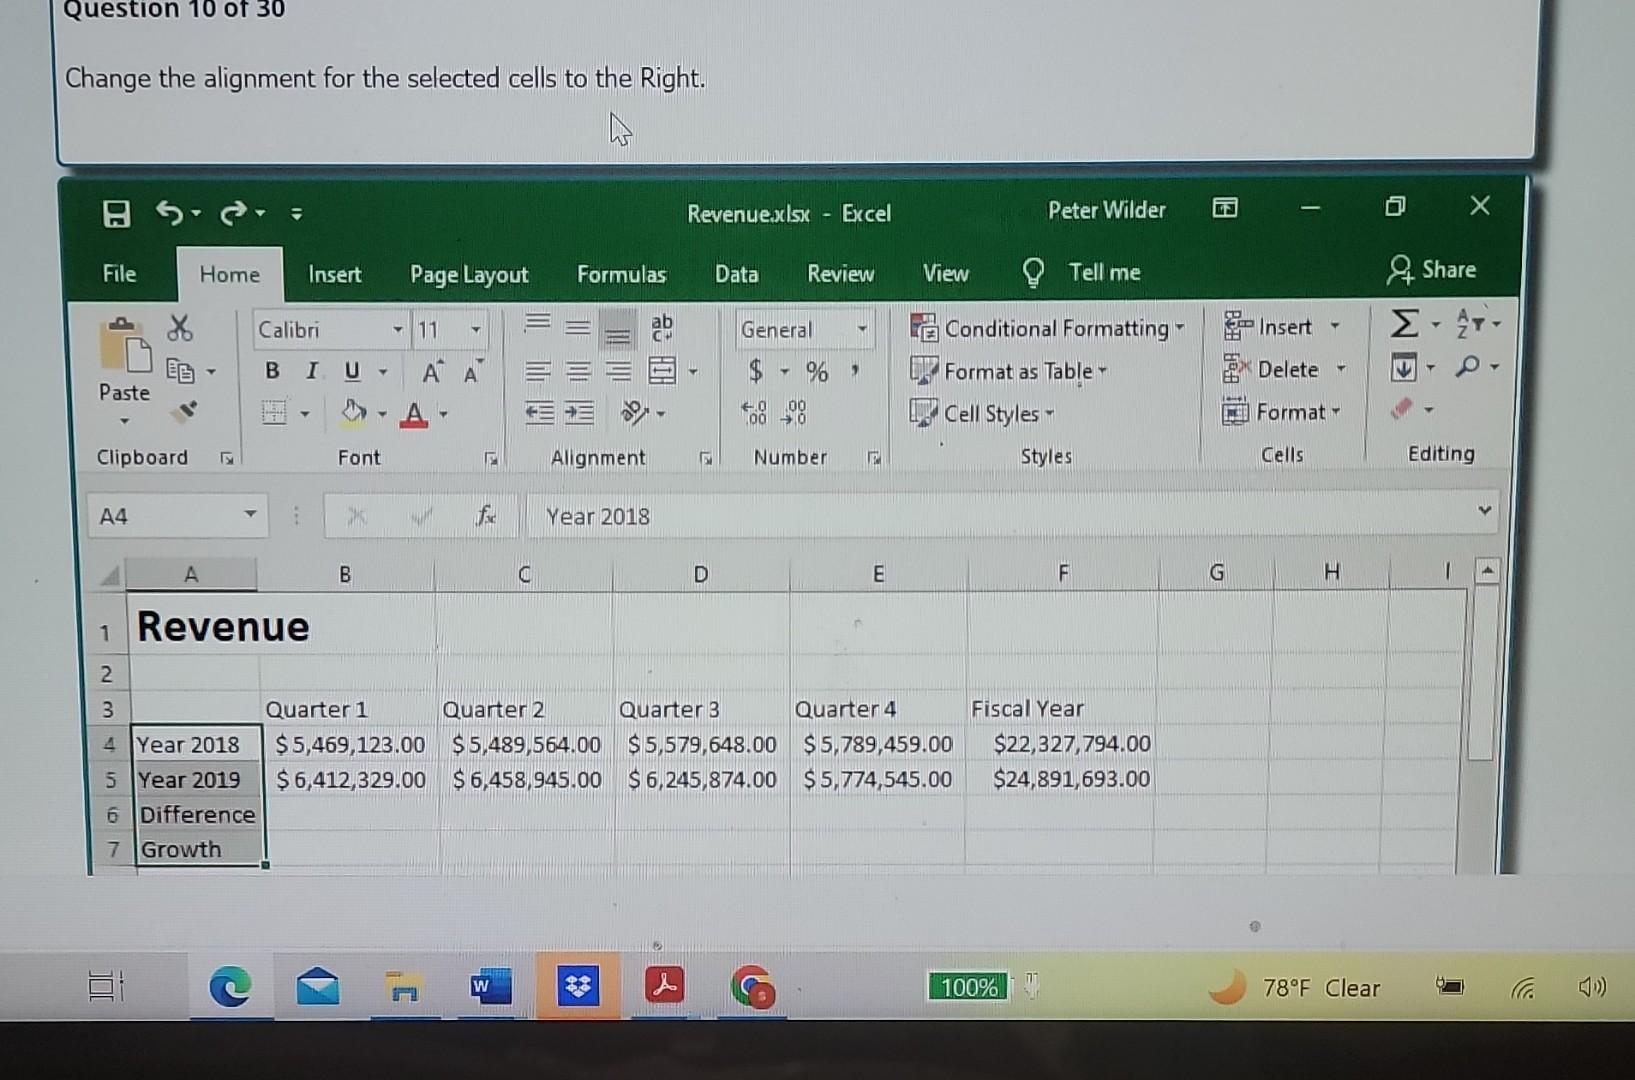The image size is (1635, 1080).
Task: Click the Fill down icon
Action: click(x=1404, y=367)
